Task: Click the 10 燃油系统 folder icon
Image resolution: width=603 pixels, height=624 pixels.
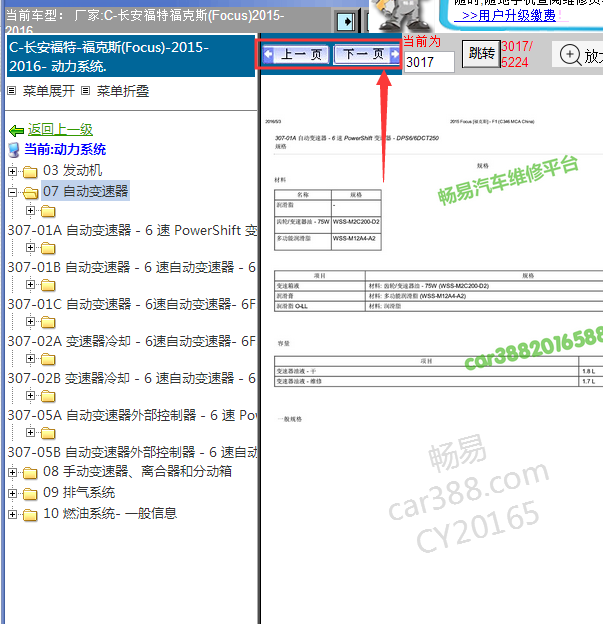Action: coord(30,515)
